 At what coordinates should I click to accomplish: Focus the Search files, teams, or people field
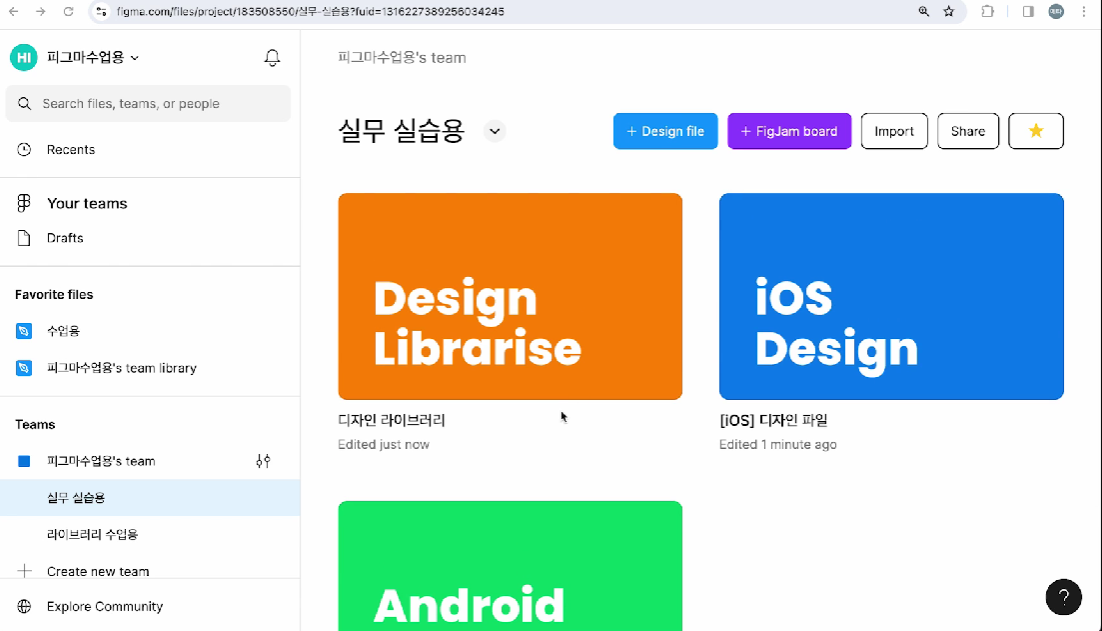click(148, 103)
